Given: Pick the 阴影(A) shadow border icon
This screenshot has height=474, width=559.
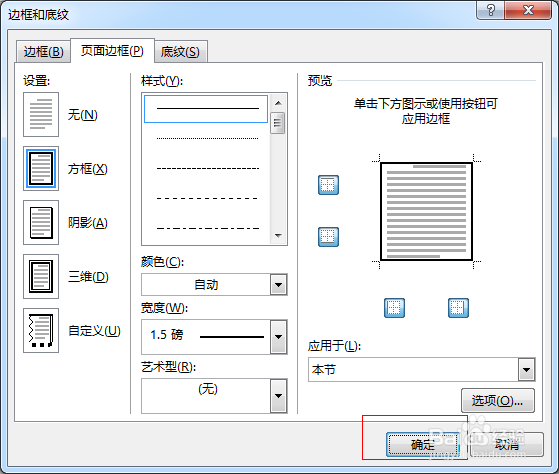Looking at the screenshot, I should pos(41,222).
